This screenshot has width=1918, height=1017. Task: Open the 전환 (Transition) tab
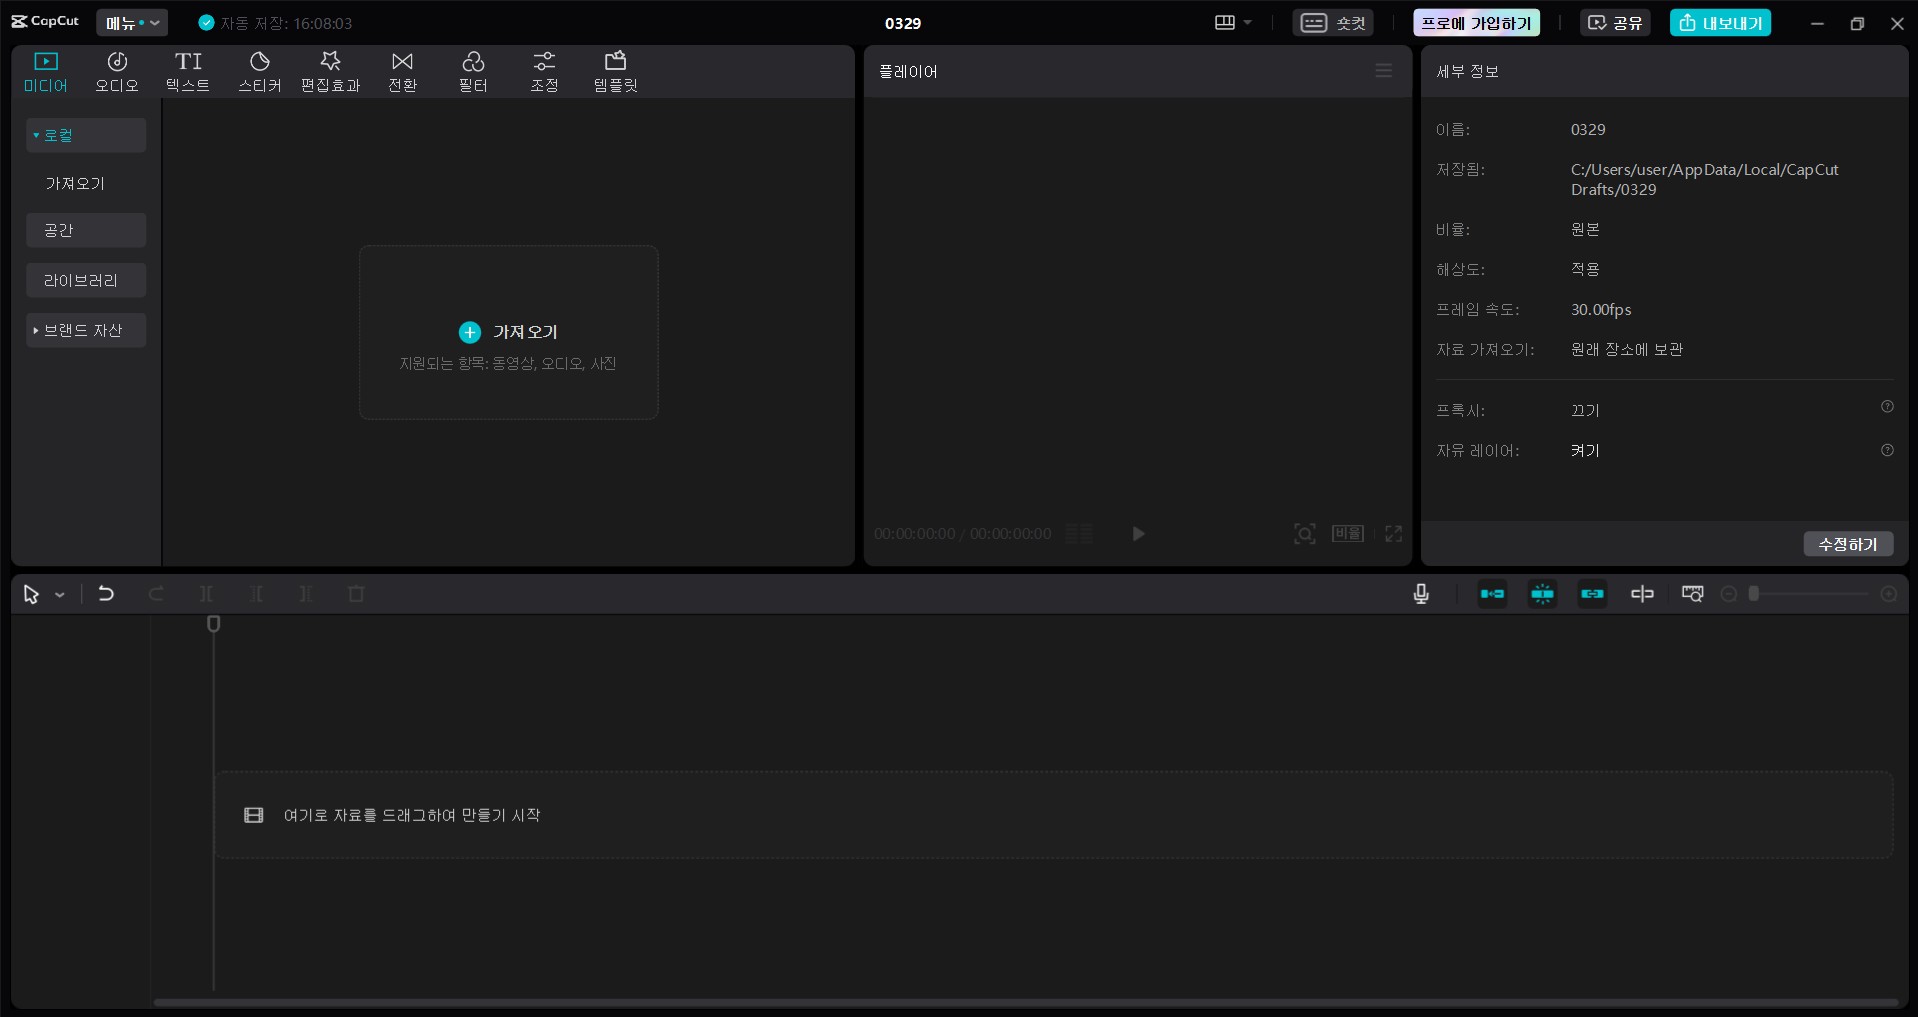click(x=402, y=72)
